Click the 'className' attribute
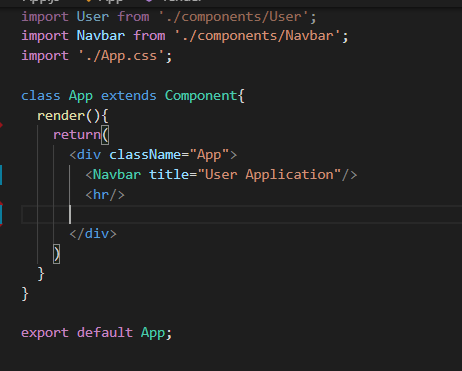This screenshot has height=371, width=462. click(145, 155)
